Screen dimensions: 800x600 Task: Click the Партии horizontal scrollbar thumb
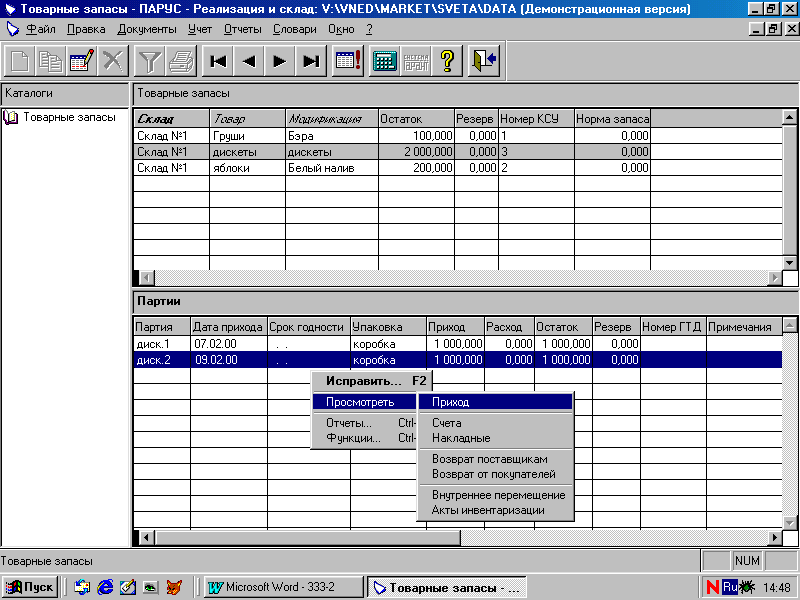(308, 537)
